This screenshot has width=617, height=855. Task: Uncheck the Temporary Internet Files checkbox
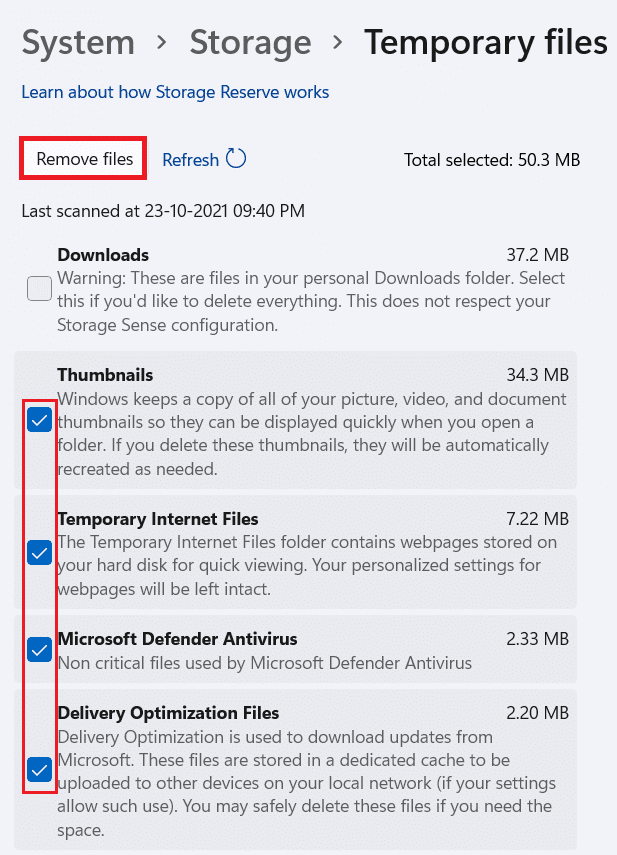point(39,552)
